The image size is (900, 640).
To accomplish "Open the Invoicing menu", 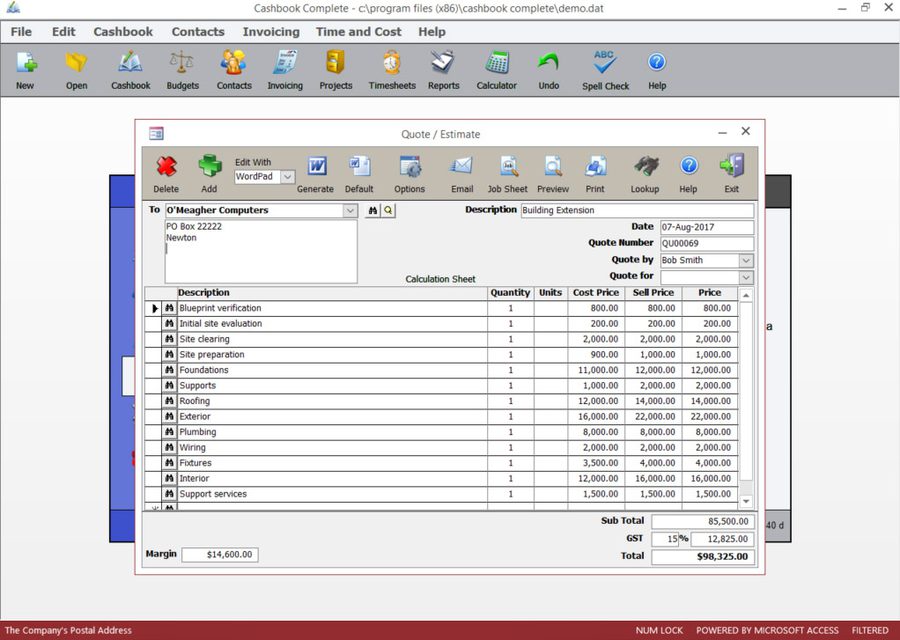I will pos(271,32).
